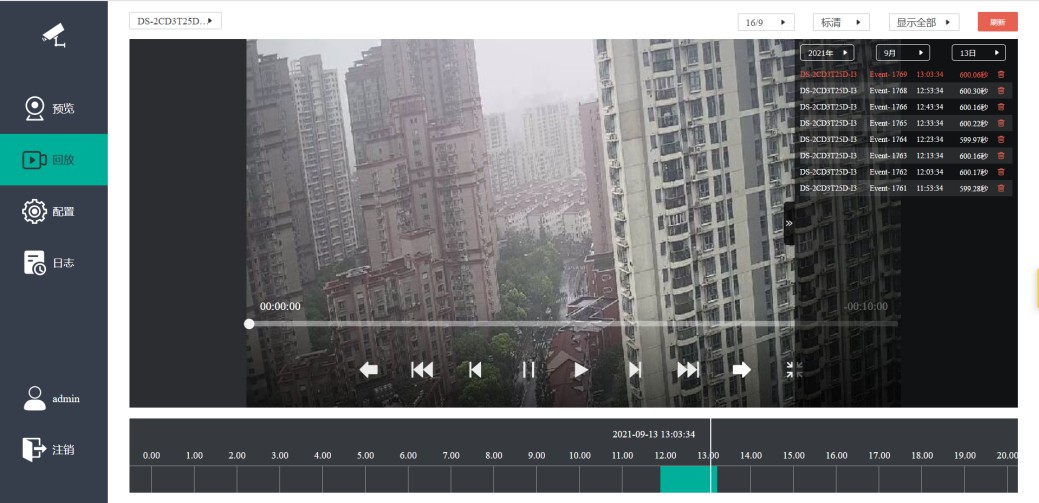
Task: Collapse the recording list side panel
Action: [x=789, y=223]
